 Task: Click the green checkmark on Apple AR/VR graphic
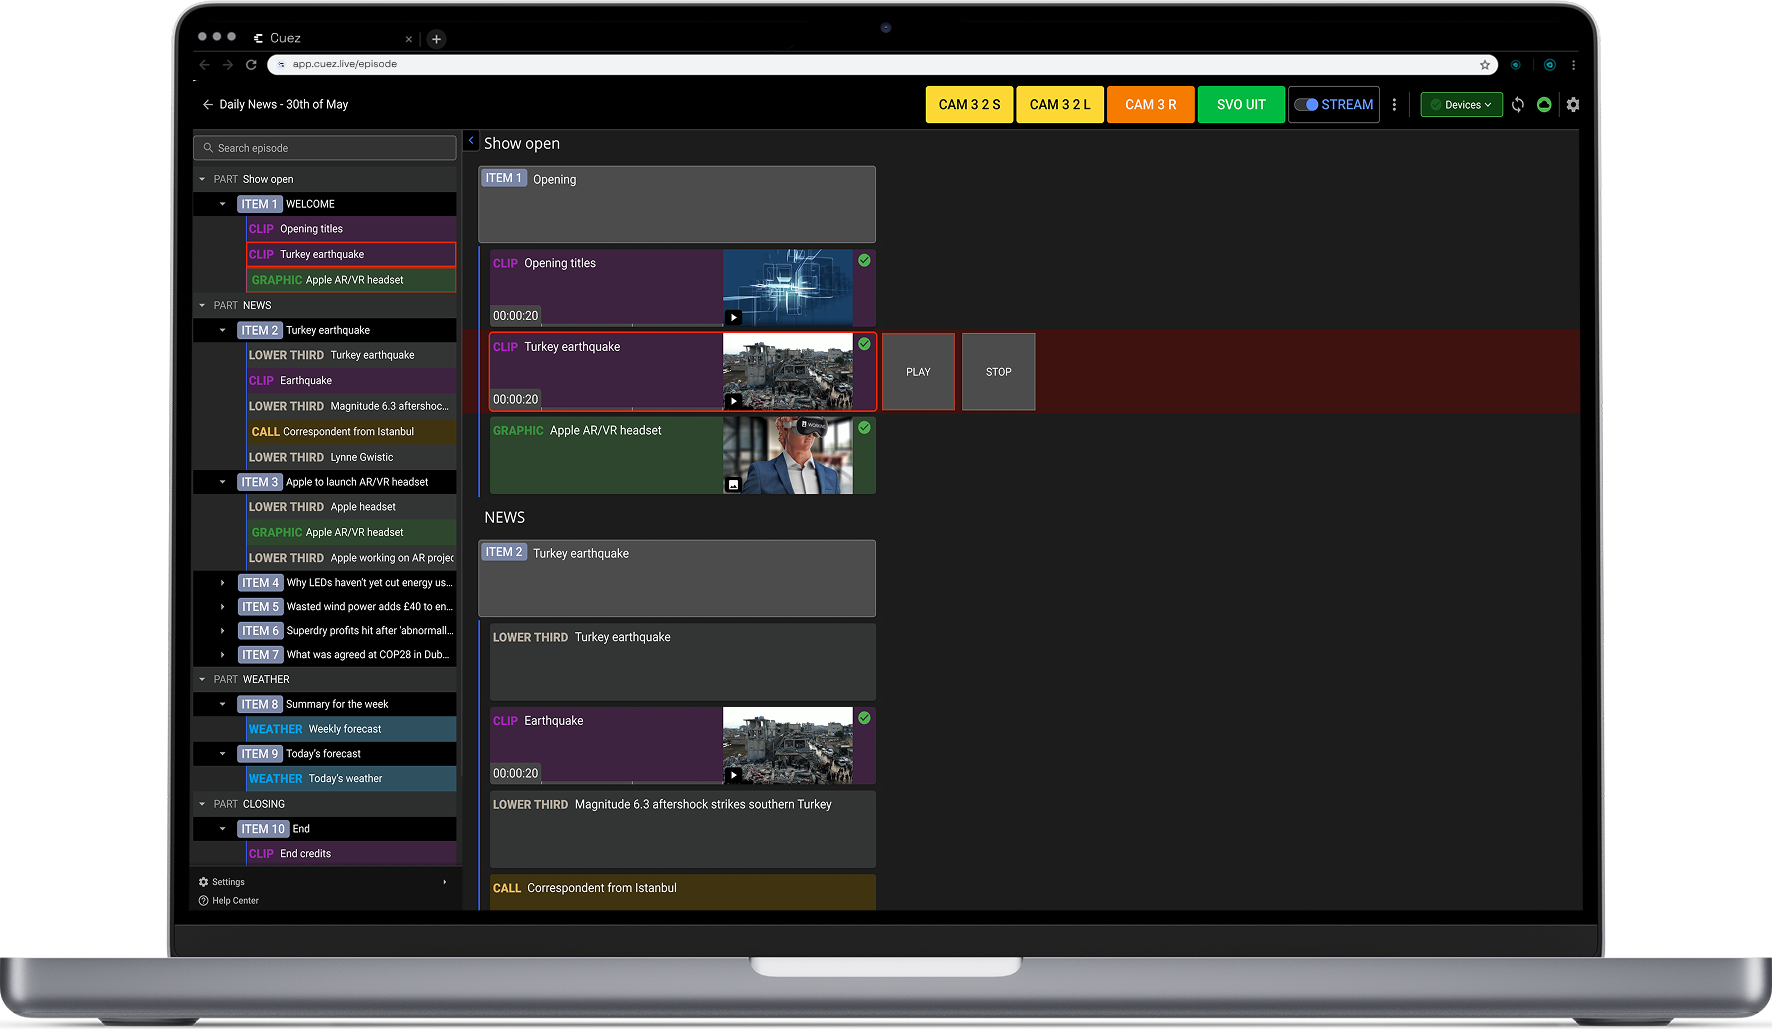pos(864,427)
